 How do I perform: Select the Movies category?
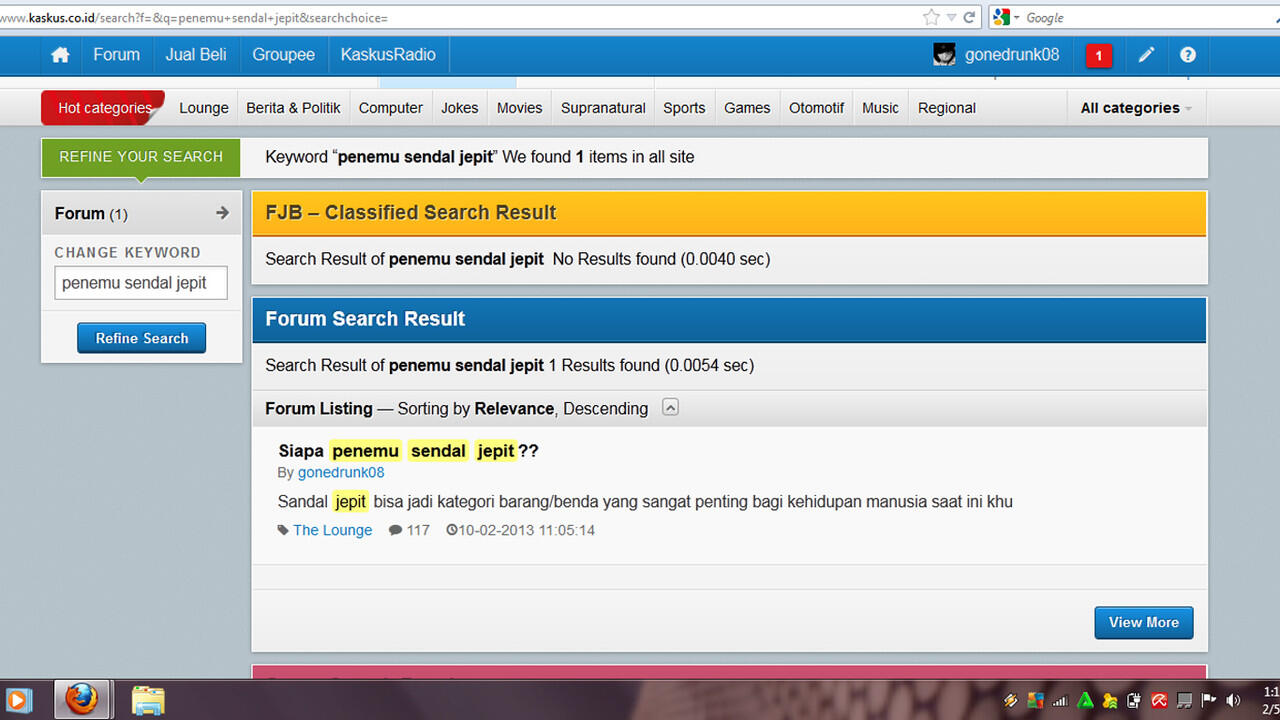tap(520, 108)
